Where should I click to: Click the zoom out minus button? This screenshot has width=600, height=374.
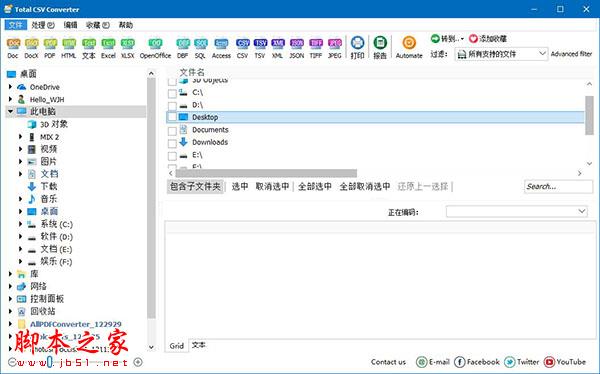[12, 362]
